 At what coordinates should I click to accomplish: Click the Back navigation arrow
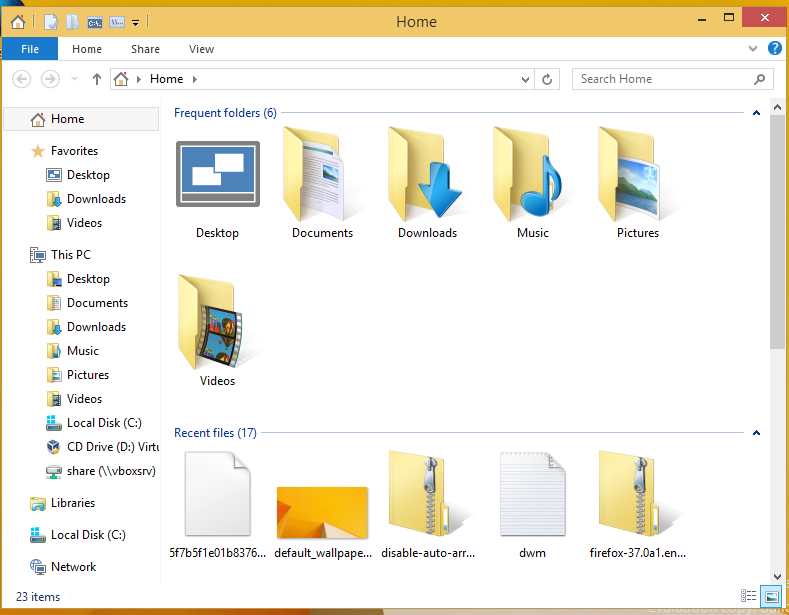click(21, 79)
